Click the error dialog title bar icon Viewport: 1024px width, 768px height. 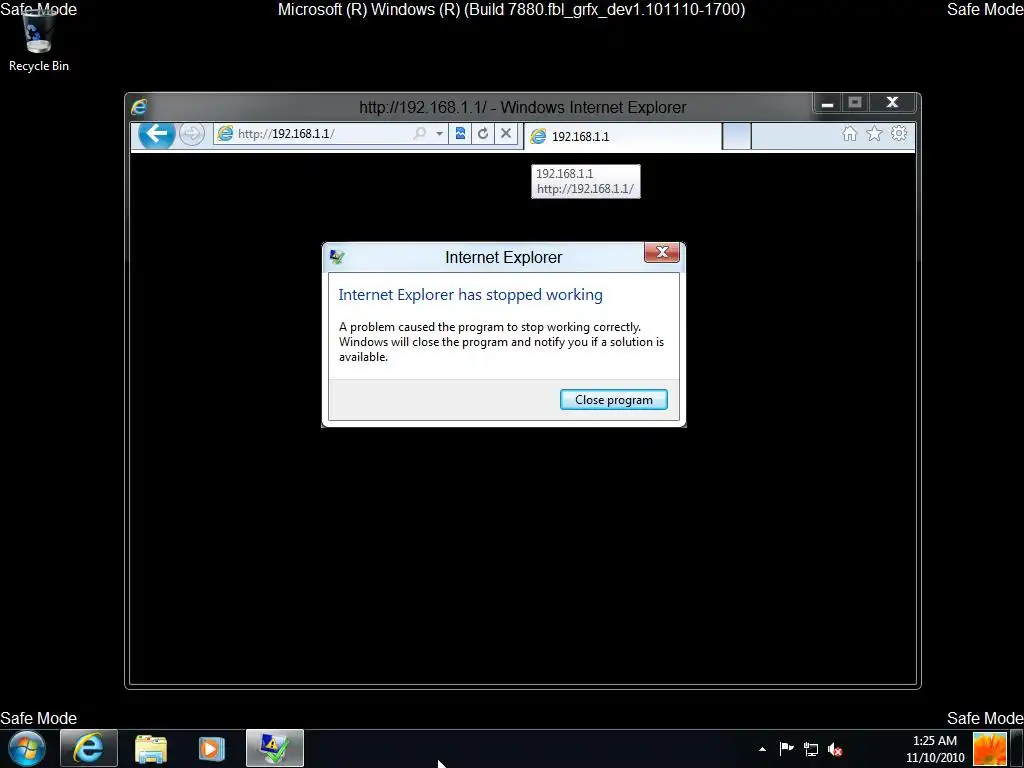coord(337,257)
